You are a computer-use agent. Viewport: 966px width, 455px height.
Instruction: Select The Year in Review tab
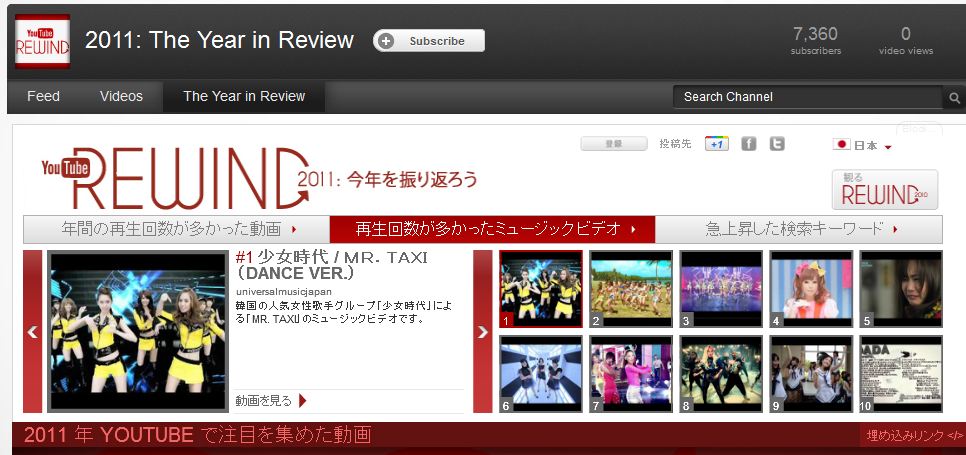244,97
